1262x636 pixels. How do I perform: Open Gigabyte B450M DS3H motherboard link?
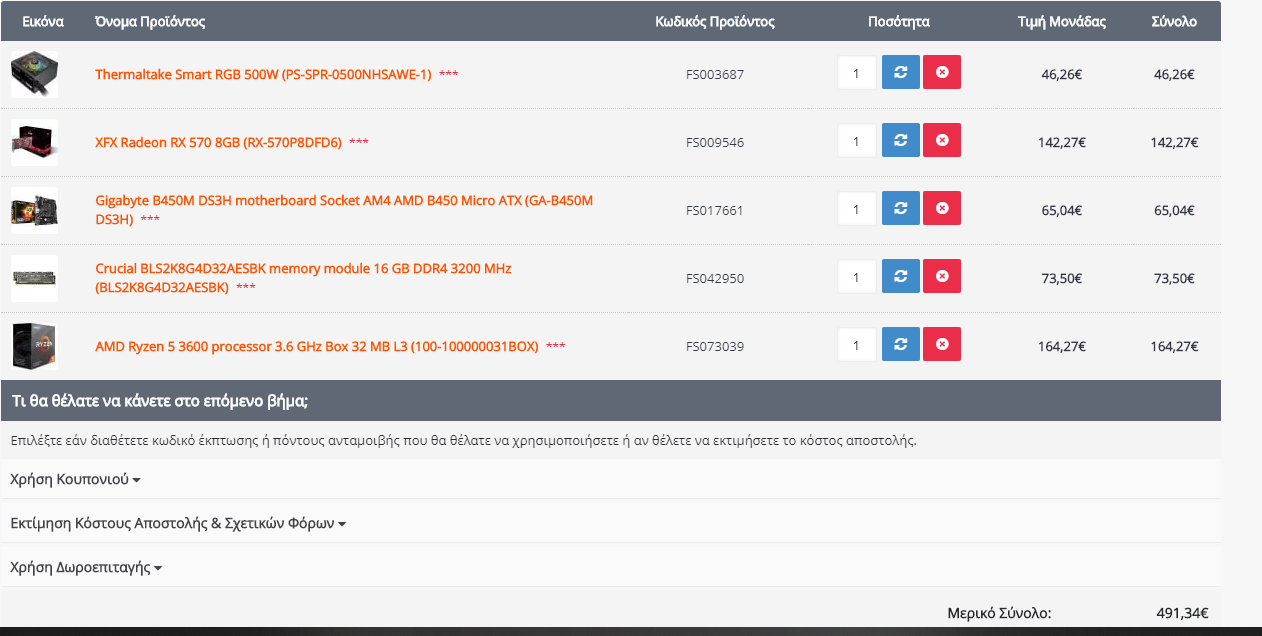344,209
